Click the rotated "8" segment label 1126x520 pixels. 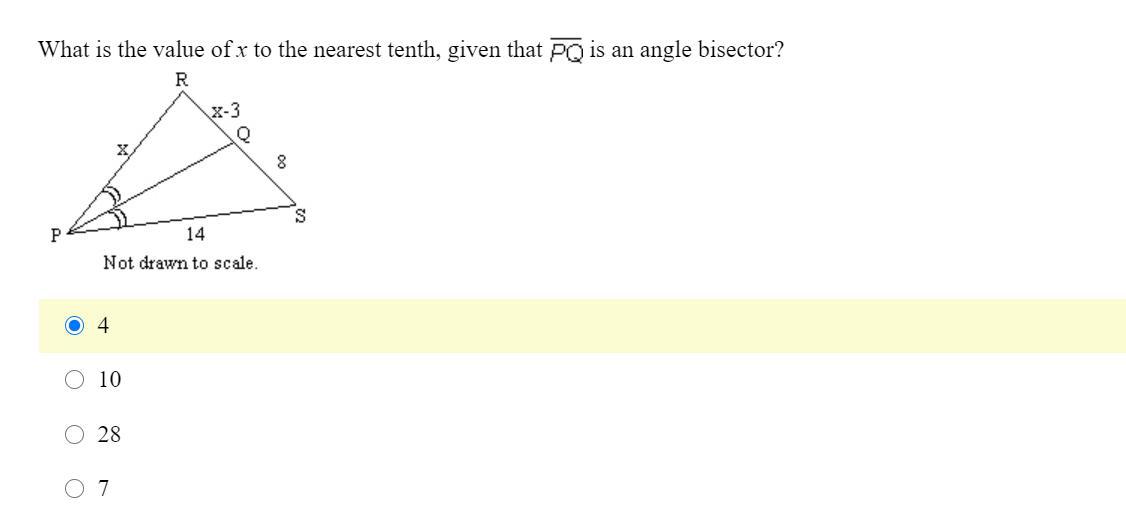(282, 160)
